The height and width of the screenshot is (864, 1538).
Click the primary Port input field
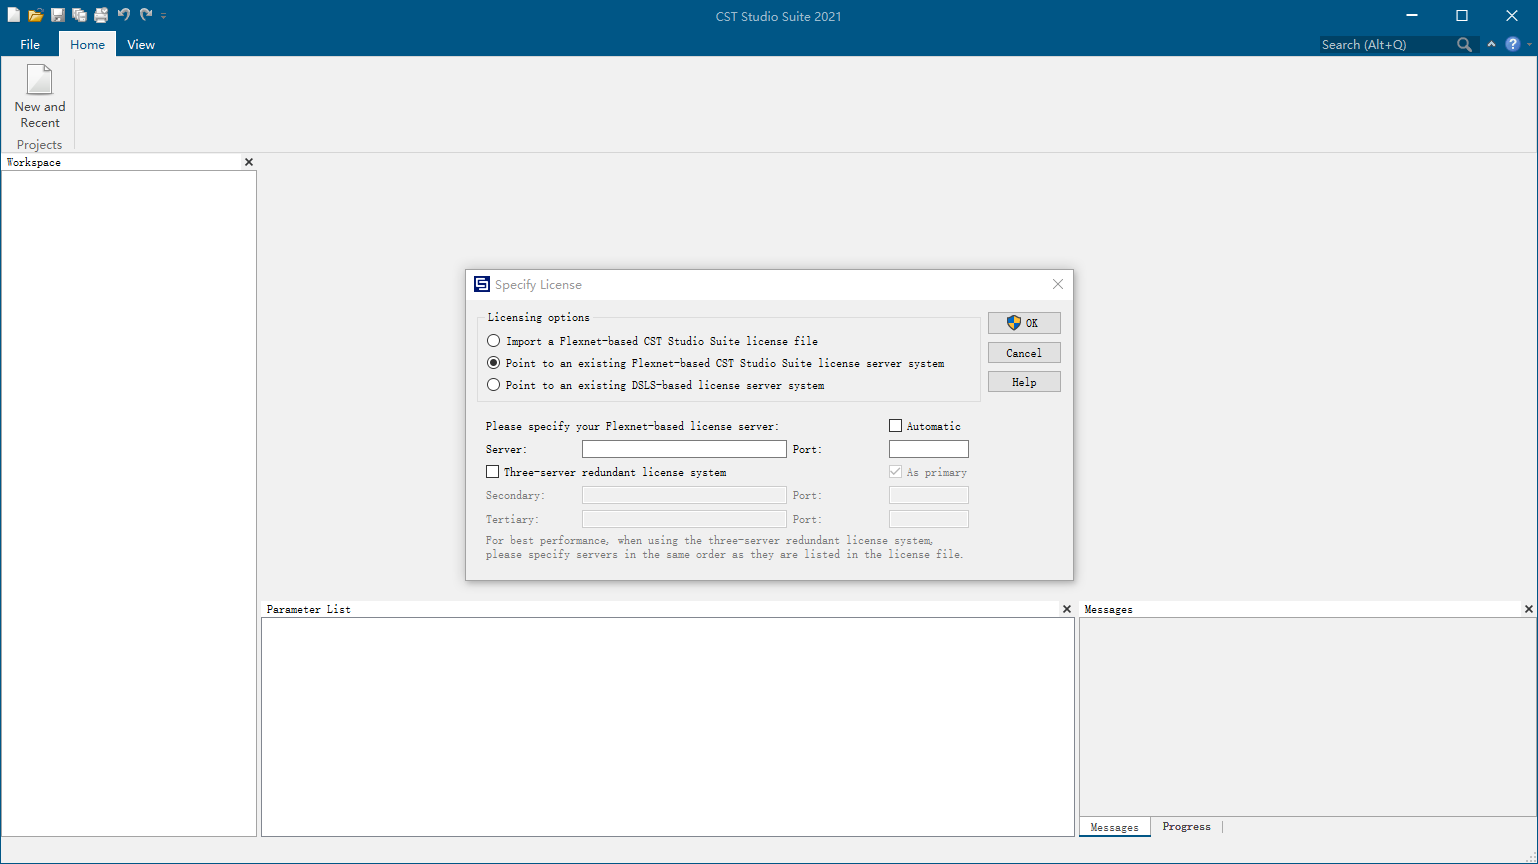(x=929, y=449)
